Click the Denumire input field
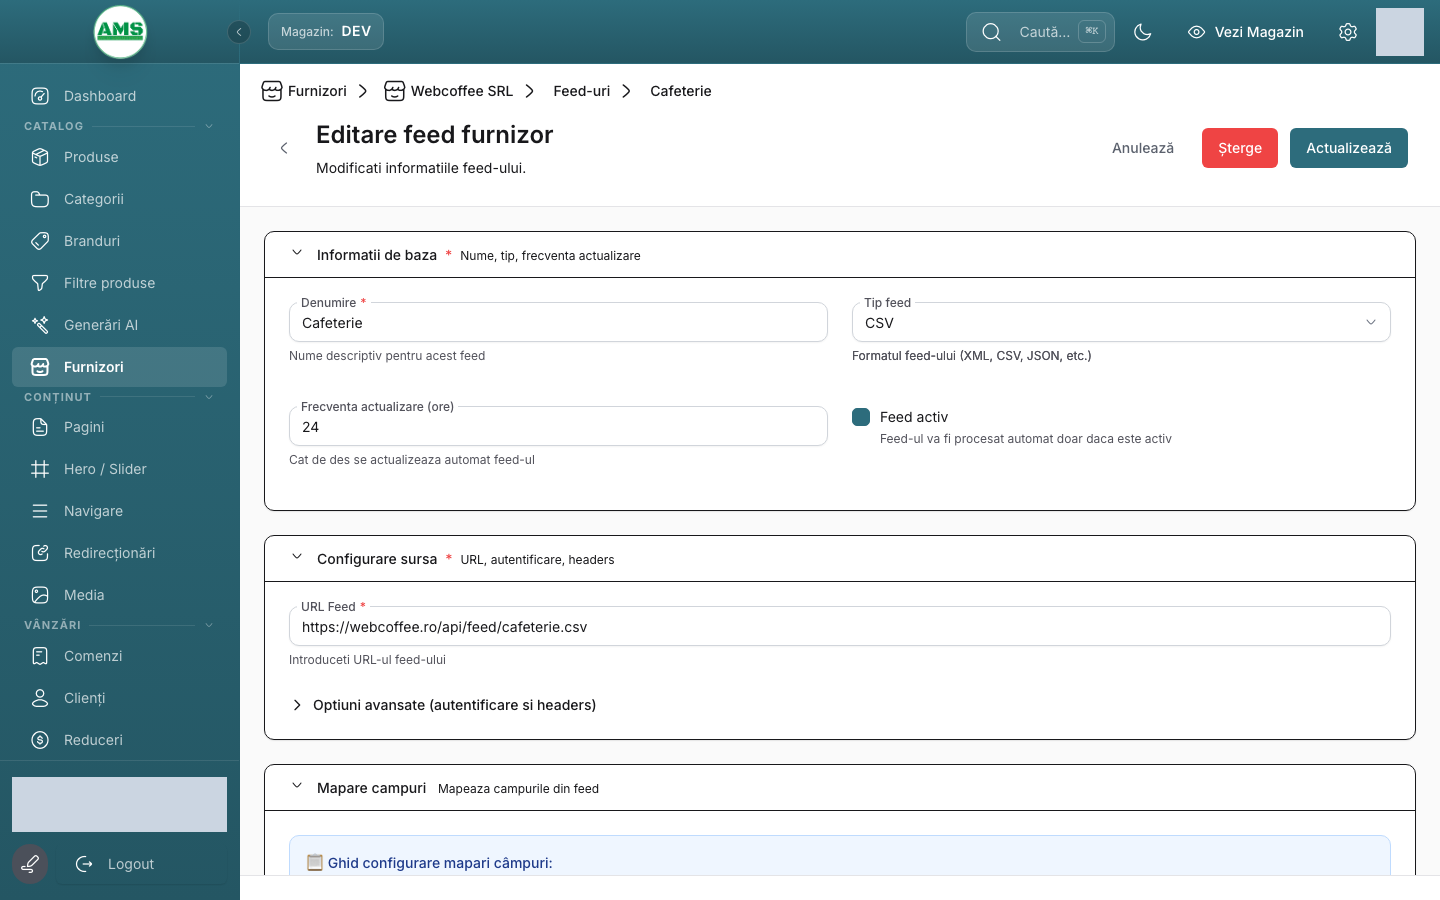This screenshot has height=900, width=1440. click(558, 322)
